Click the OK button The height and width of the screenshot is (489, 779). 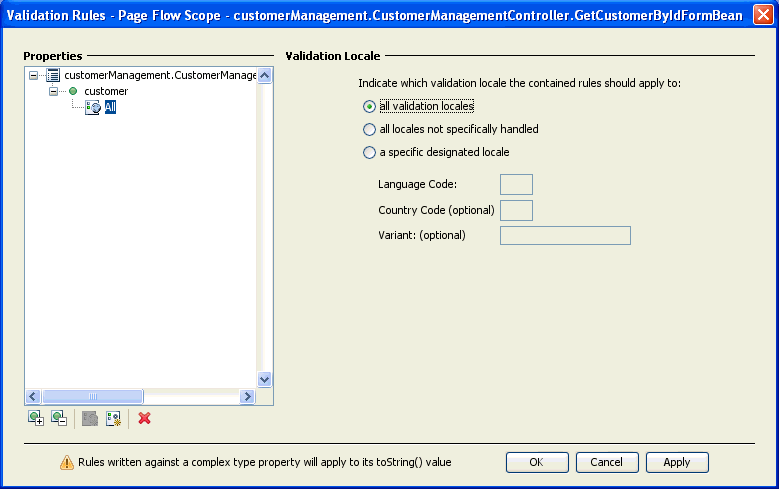537,462
